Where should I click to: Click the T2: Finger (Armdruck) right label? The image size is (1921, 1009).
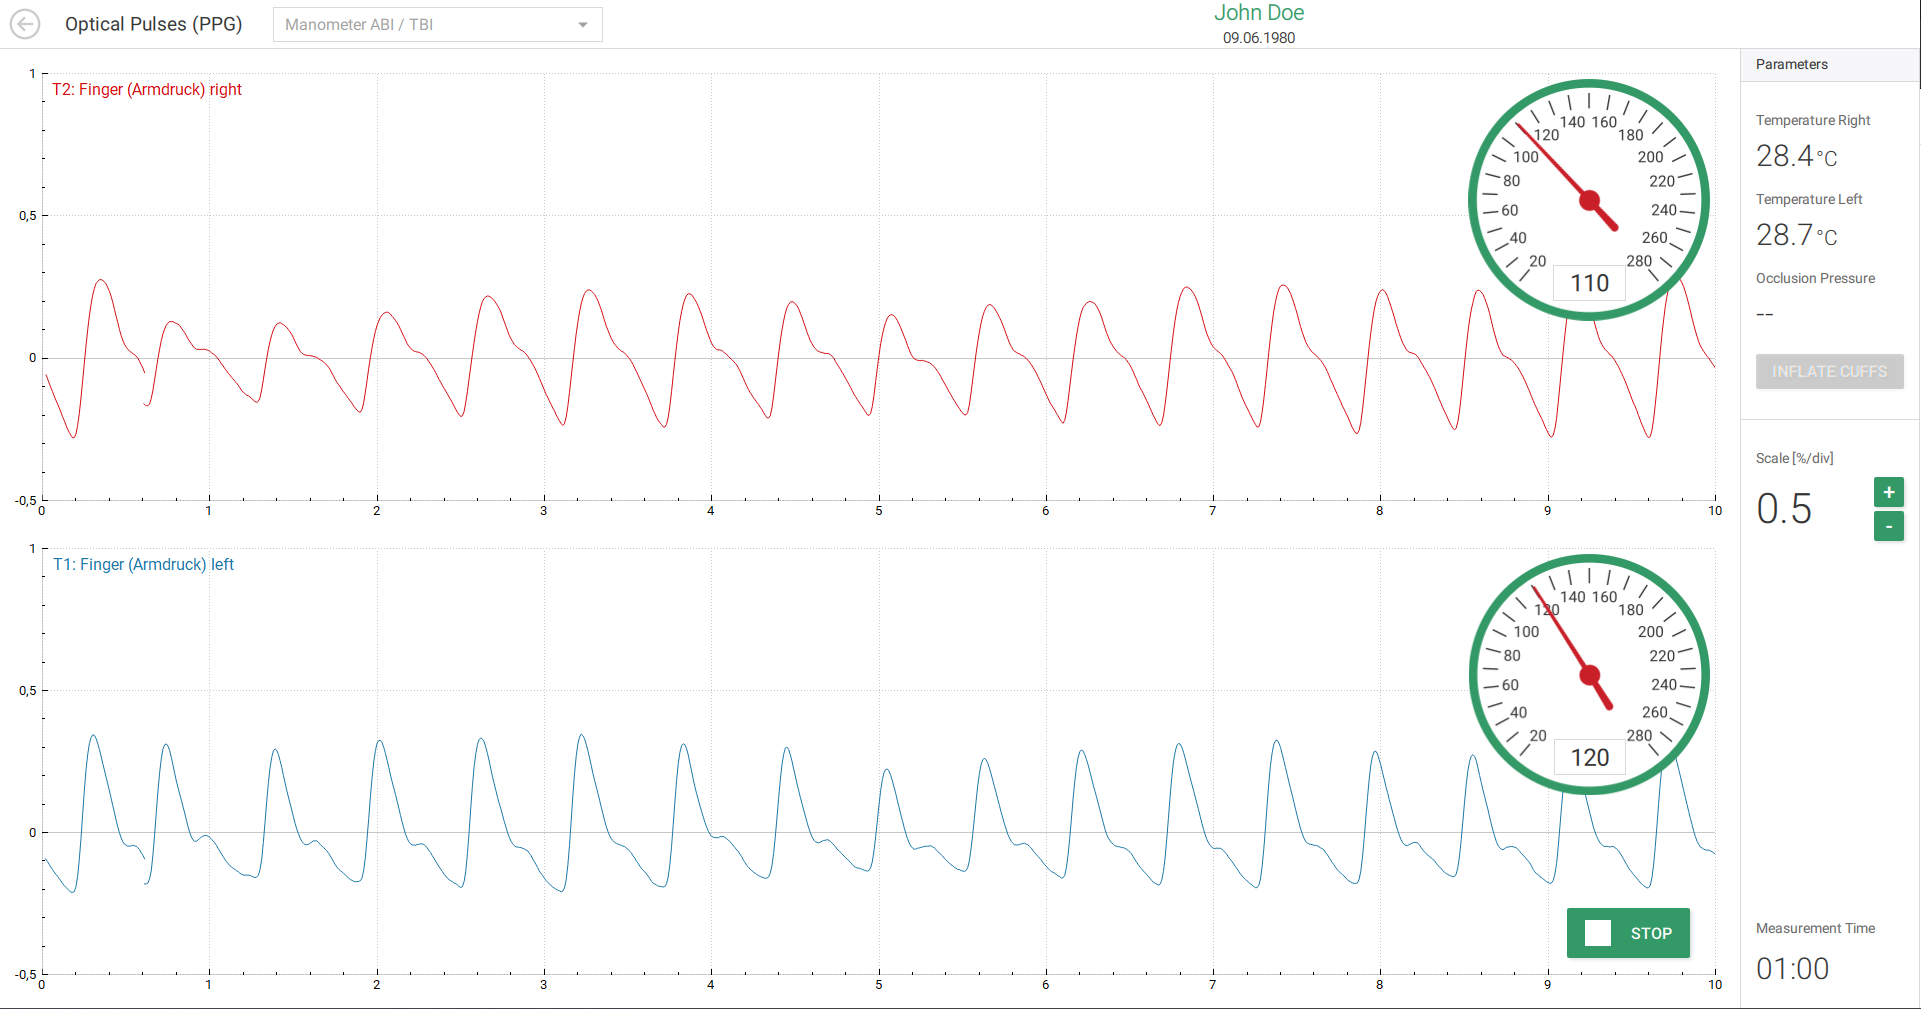[147, 90]
